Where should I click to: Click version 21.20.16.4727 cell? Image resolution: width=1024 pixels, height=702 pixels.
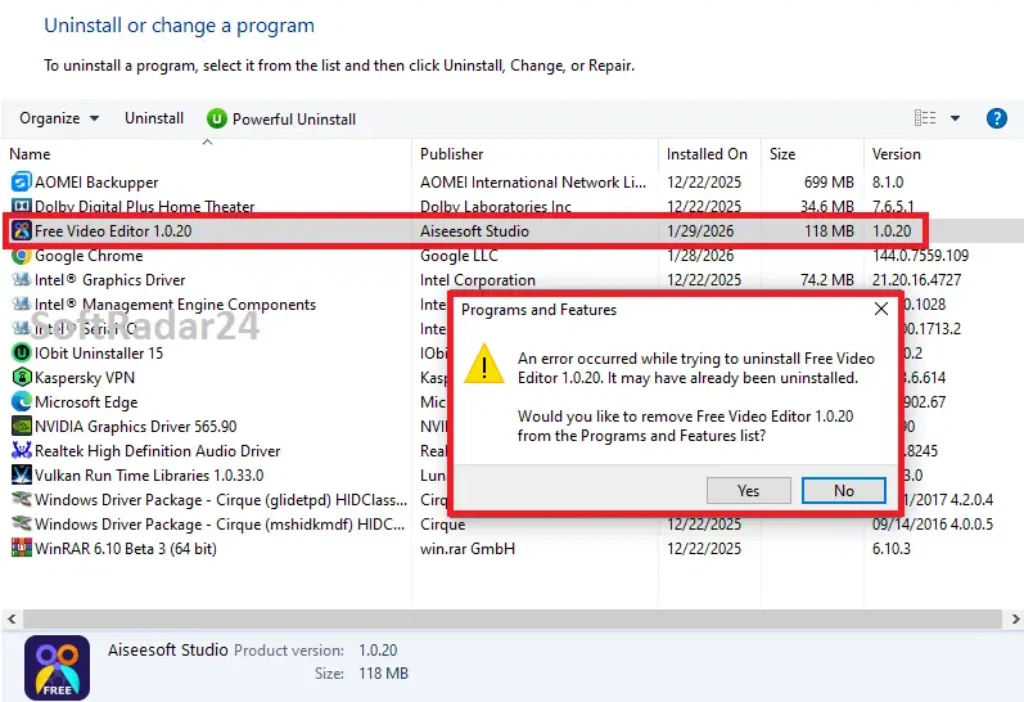[916, 279]
